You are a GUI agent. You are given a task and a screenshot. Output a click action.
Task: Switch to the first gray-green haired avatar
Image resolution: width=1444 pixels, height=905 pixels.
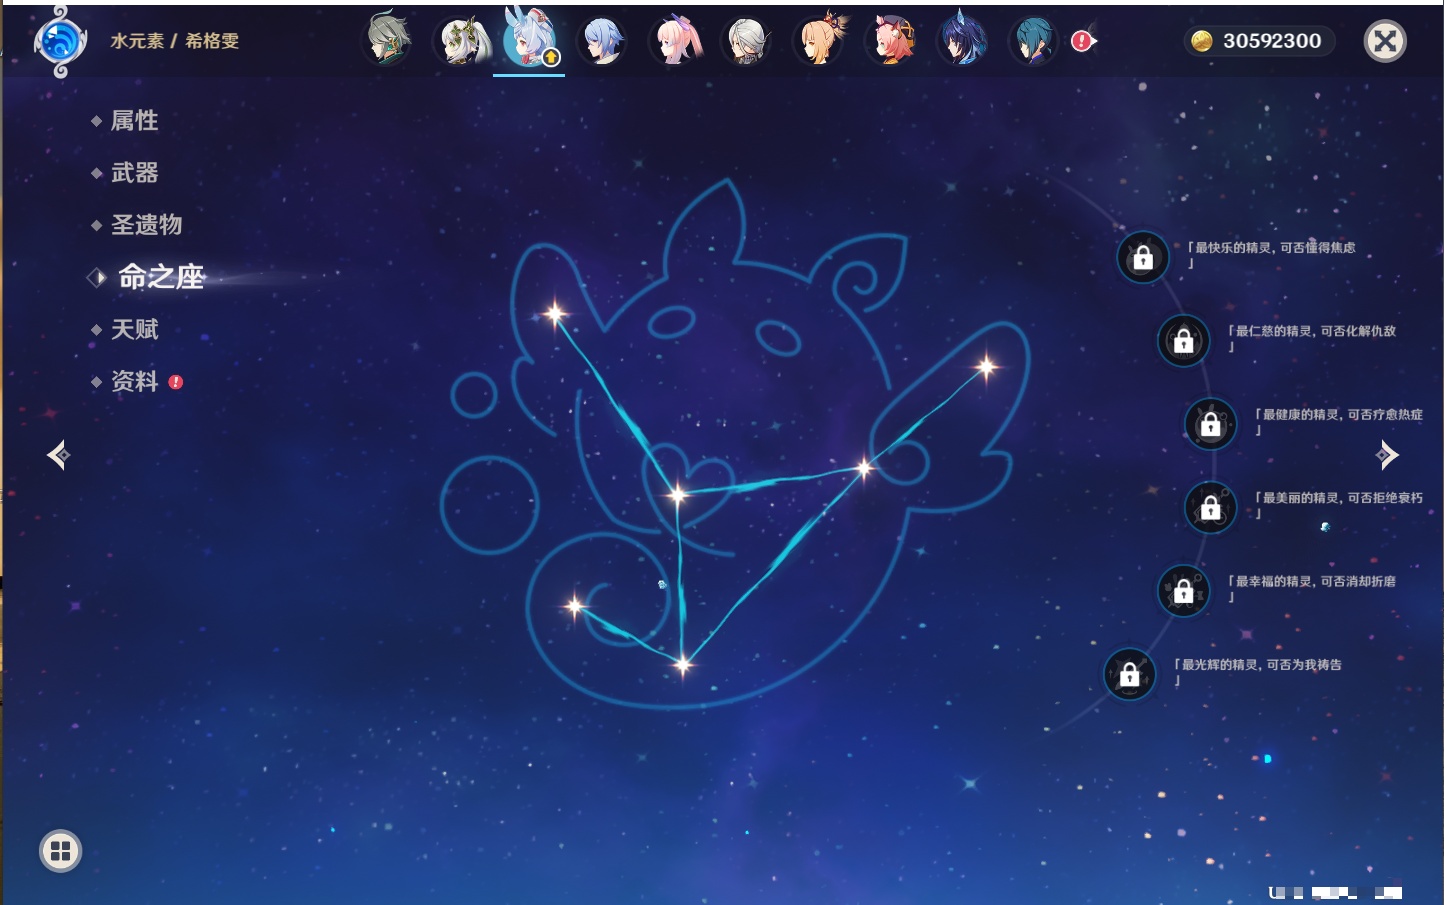pos(388,41)
